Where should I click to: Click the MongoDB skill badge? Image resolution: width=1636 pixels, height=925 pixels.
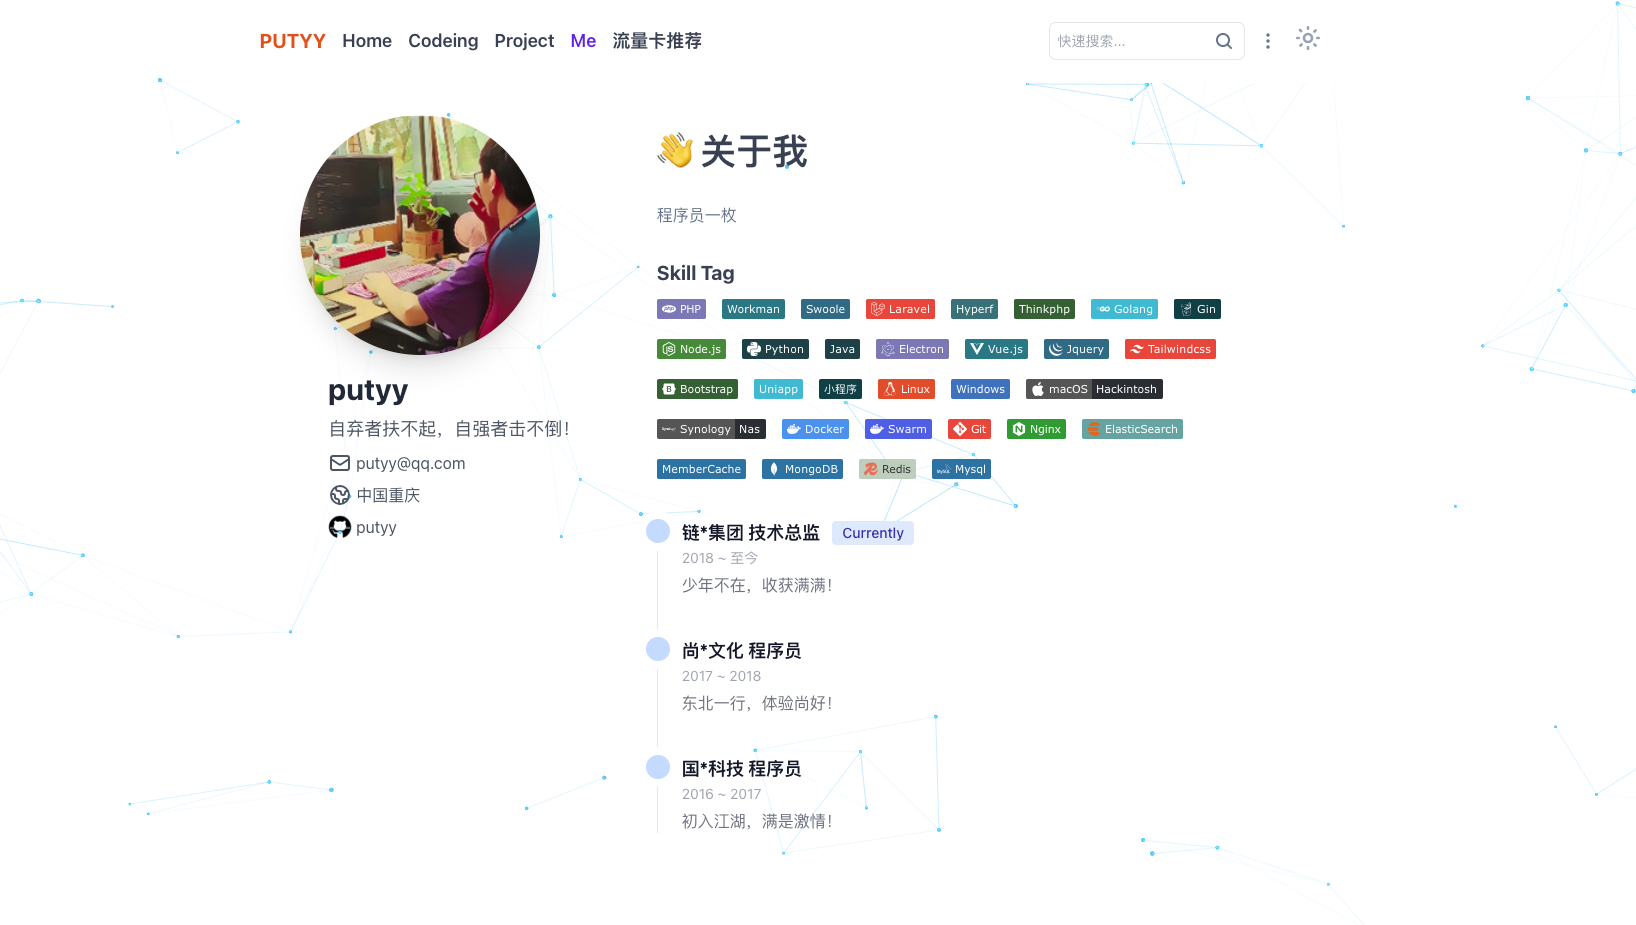pos(802,469)
